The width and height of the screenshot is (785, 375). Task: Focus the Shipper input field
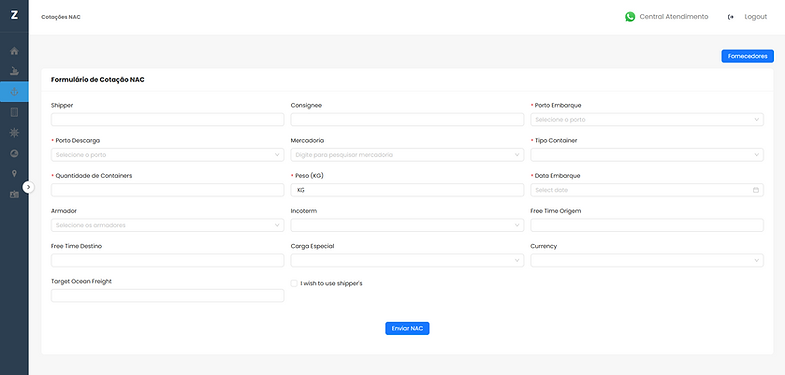(x=167, y=120)
